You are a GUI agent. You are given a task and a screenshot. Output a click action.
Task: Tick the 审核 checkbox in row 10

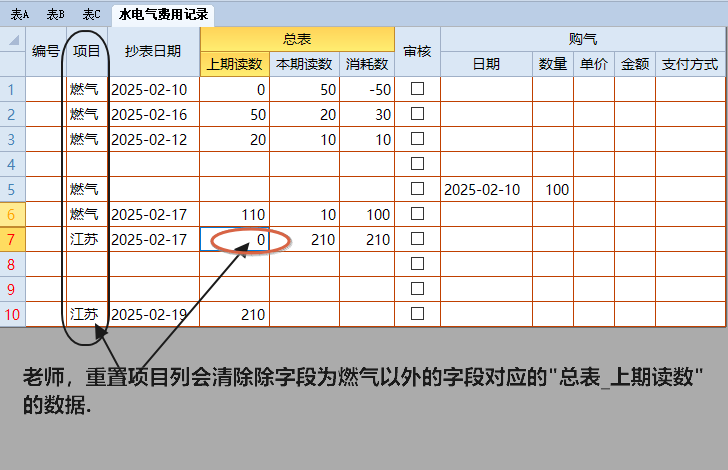pos(417,314)
